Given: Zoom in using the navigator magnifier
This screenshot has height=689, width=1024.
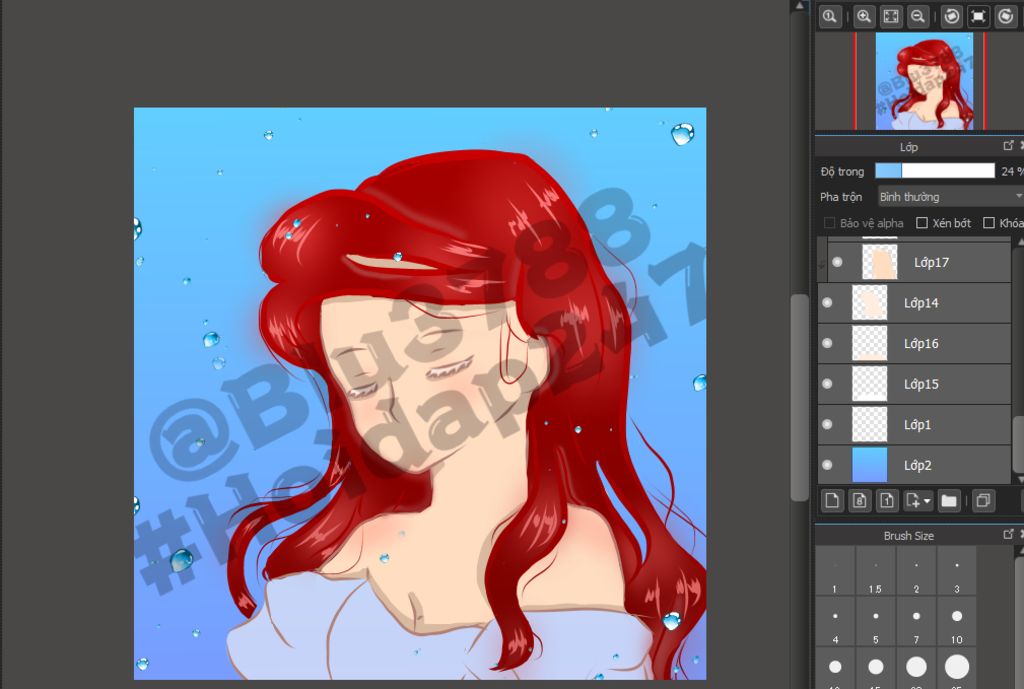Looking at the screenshot, I should pyautogui.click(x=863, y=16).
